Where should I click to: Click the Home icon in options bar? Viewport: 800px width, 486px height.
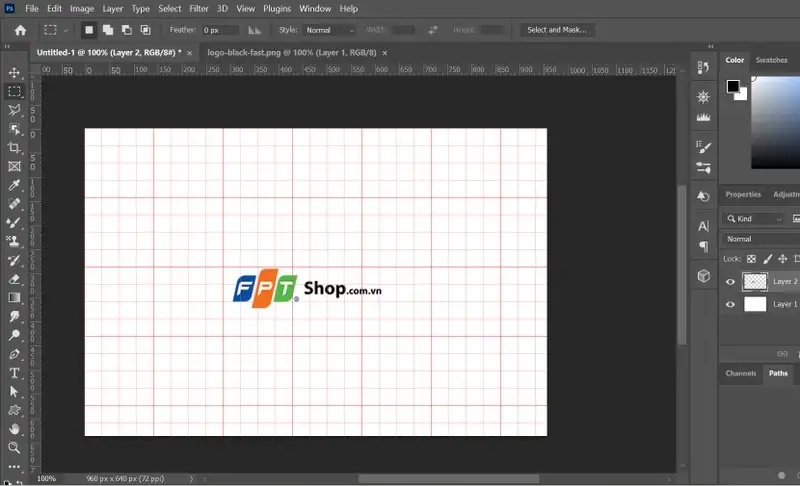click(x=20, y=30)
